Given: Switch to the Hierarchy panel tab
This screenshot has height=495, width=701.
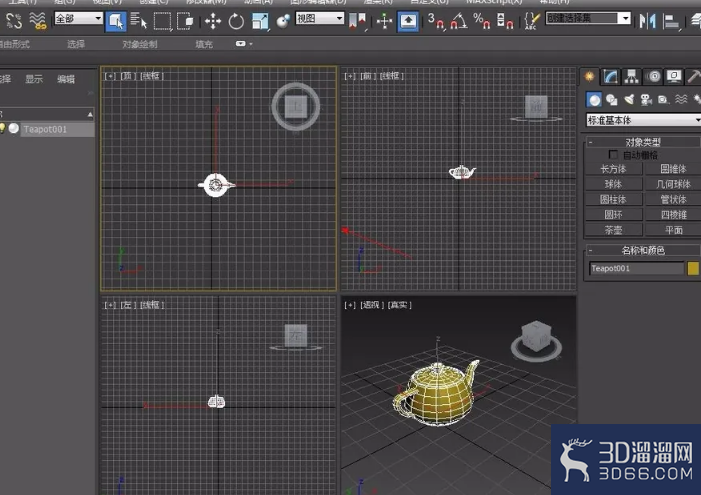Looking at the screenshot, I should [632, 77].
